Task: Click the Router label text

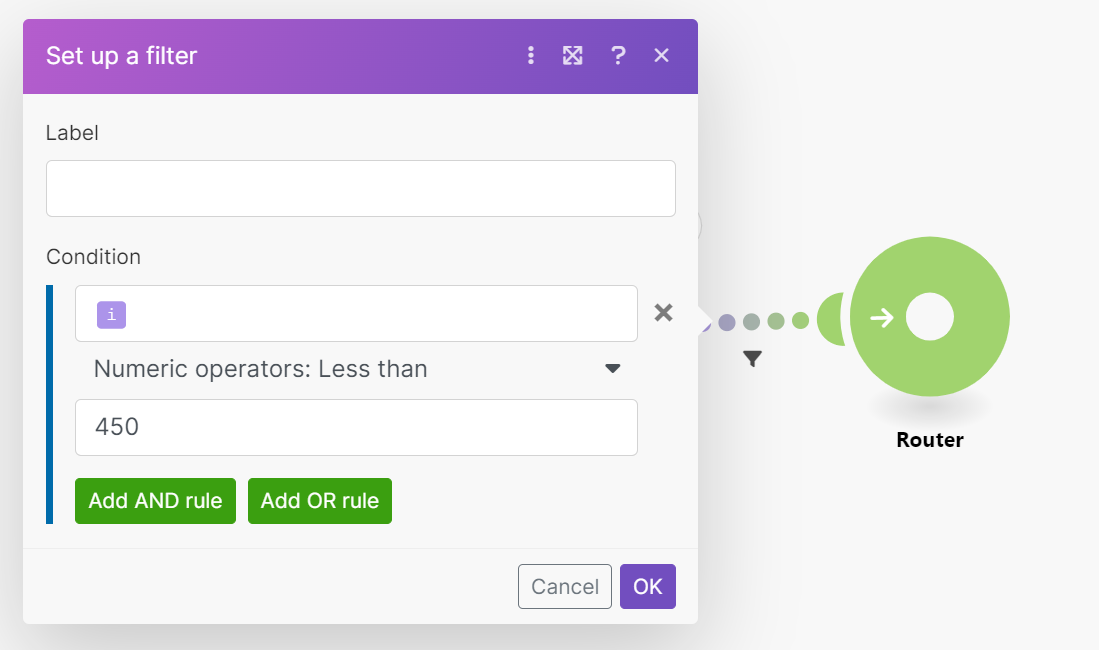Action: point(929,440)
